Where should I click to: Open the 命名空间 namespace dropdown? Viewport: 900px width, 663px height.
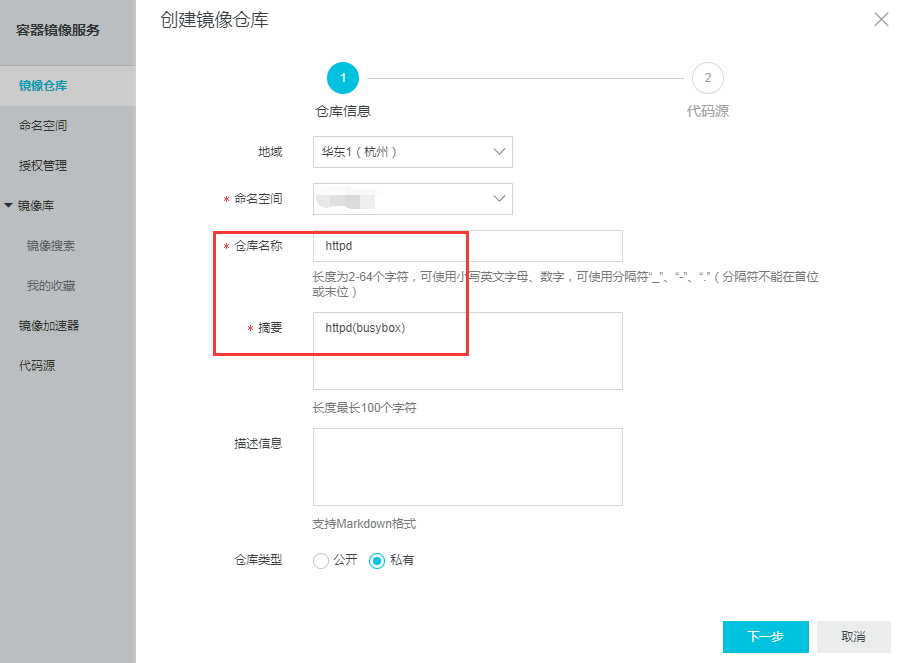pyautogui.click(x=412, y=199)
